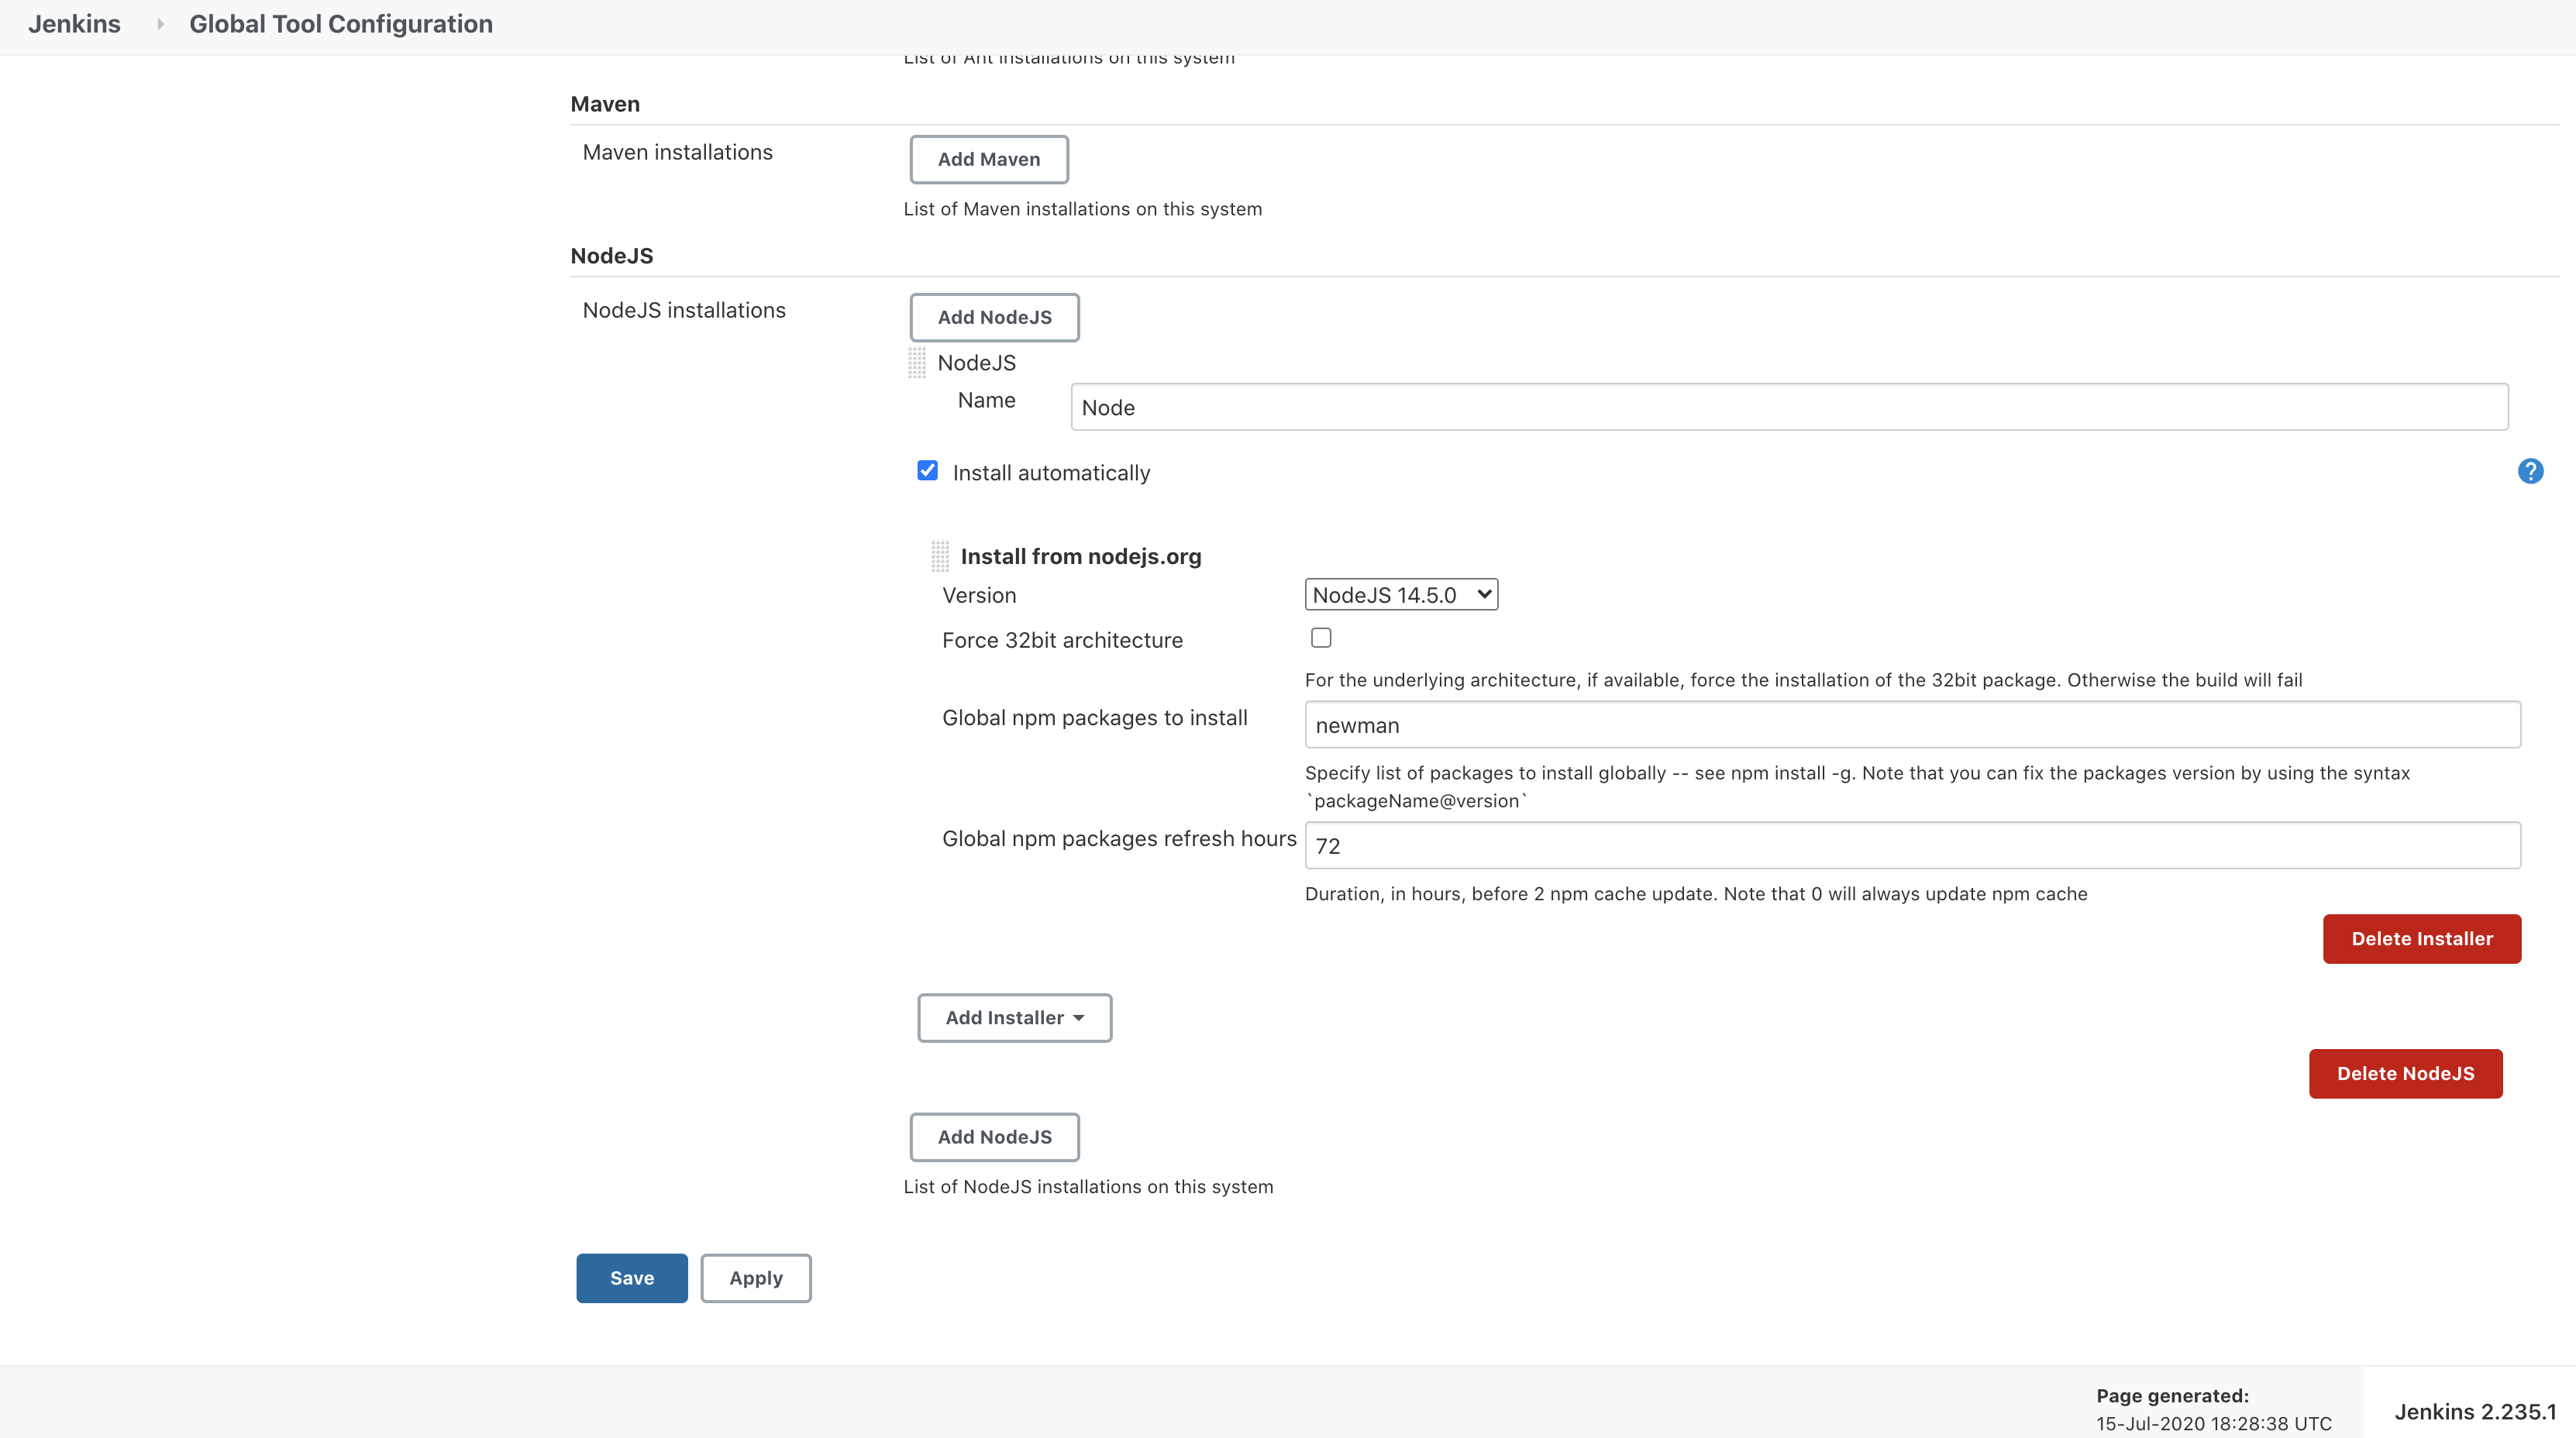2576x1438 pixels.
Task: Click the Global npm packages to install field
Action: (x=1913, y=725)
